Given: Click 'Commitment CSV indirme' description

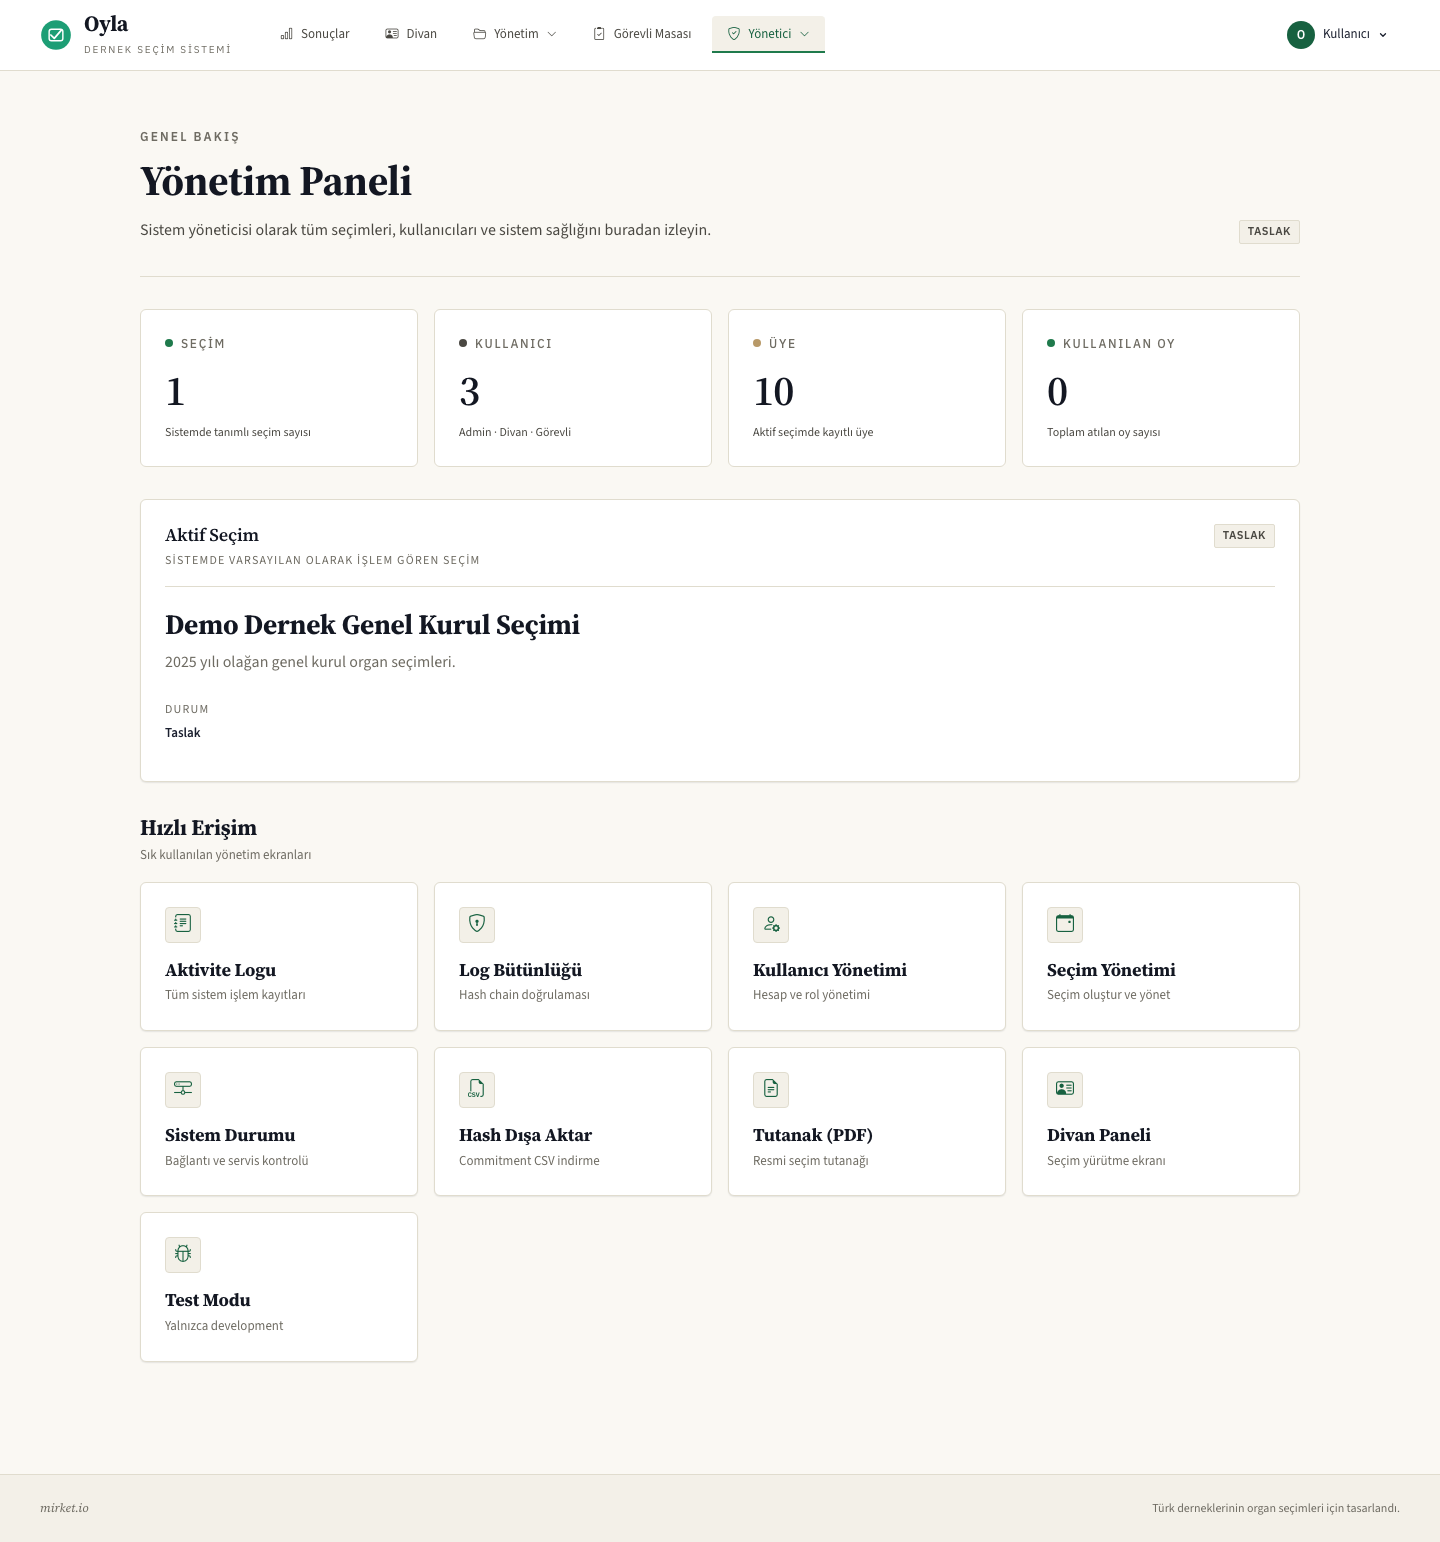Looking at the screenshot, I should click(x=529, y=1161).
